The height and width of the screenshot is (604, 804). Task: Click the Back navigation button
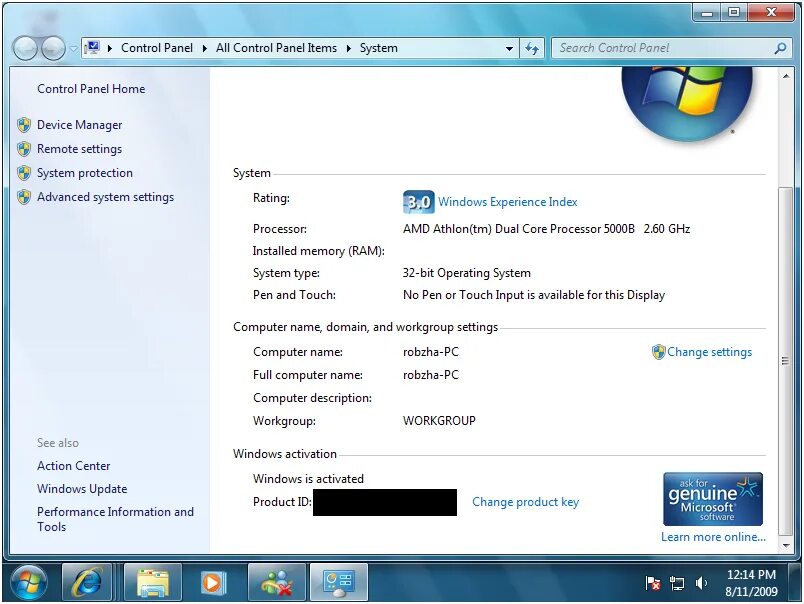pos(26,48)
